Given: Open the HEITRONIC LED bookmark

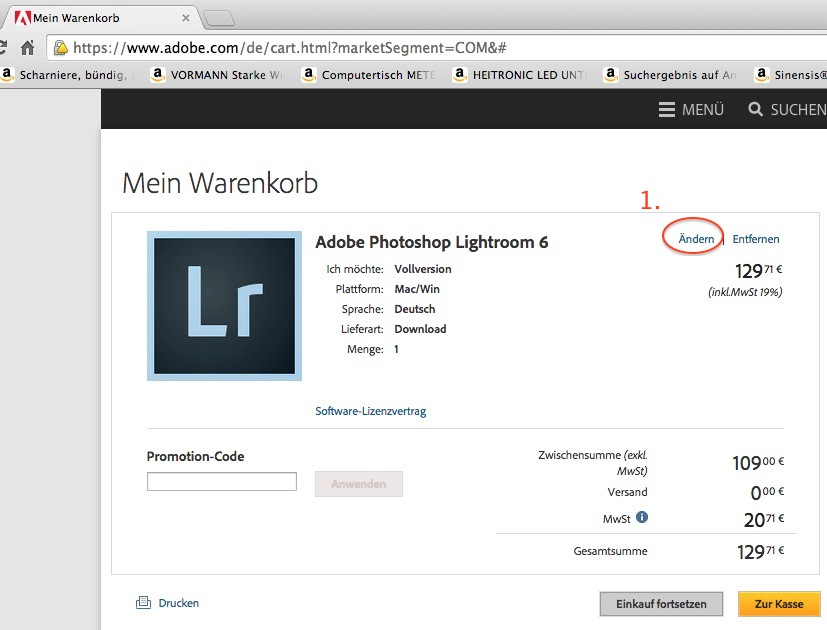Looking at the screenshot, I should coord(520,75).
